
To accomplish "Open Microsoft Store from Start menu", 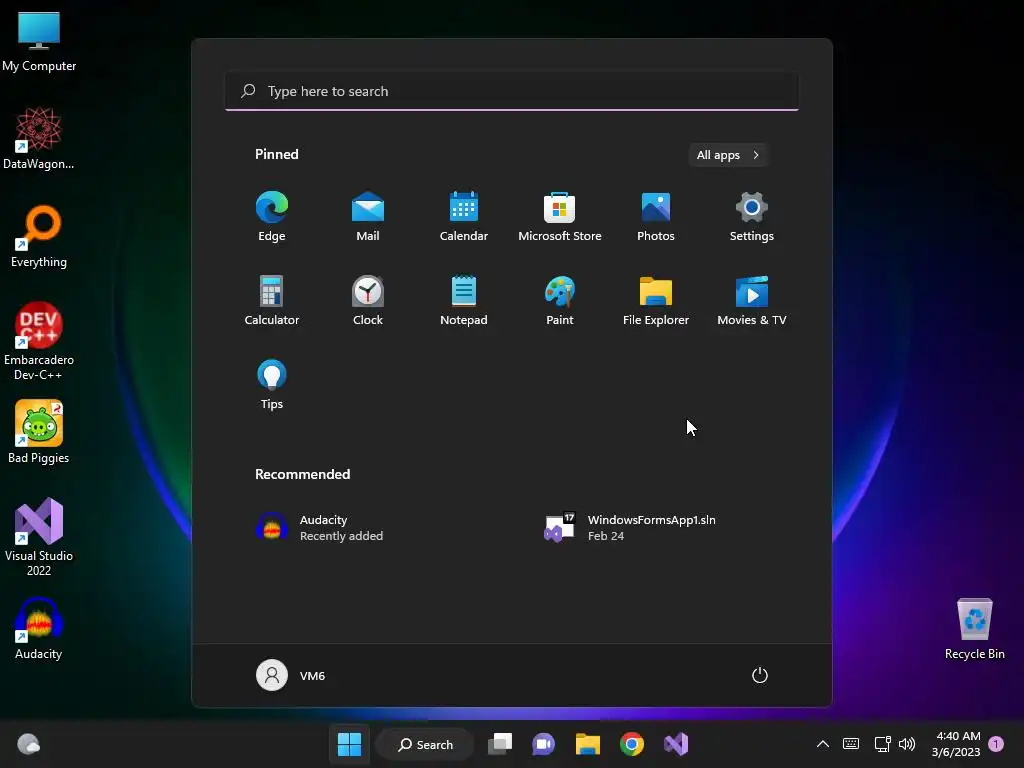I will tap(560, 217).
